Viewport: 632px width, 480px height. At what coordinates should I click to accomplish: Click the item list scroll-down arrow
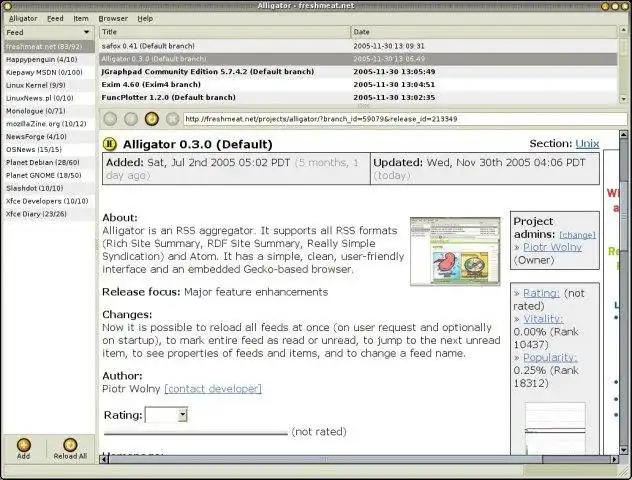623,99
